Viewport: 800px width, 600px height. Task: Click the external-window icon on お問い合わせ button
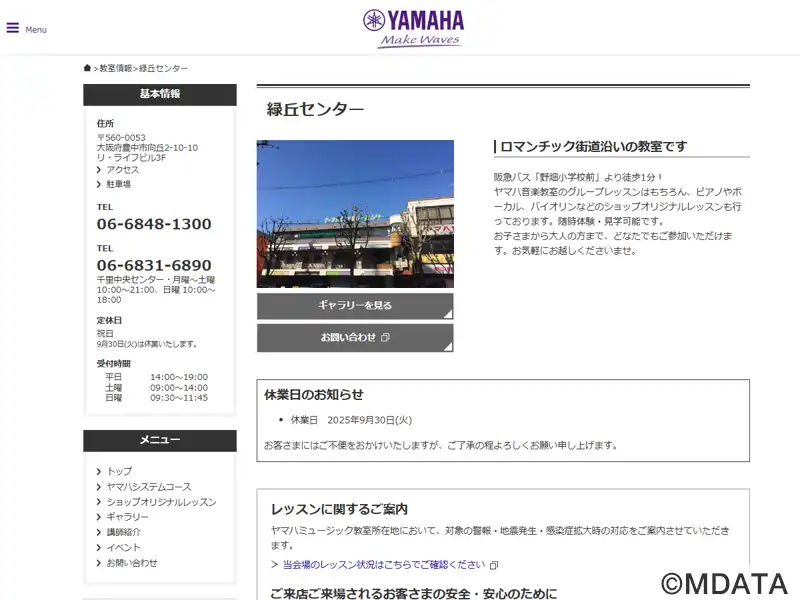click(385, 337)
